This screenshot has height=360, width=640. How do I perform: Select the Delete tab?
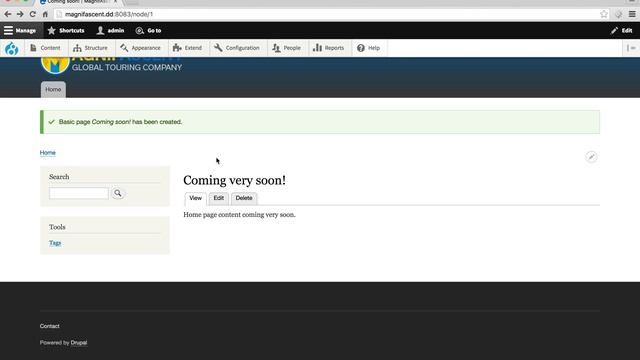tap(244, 198)
